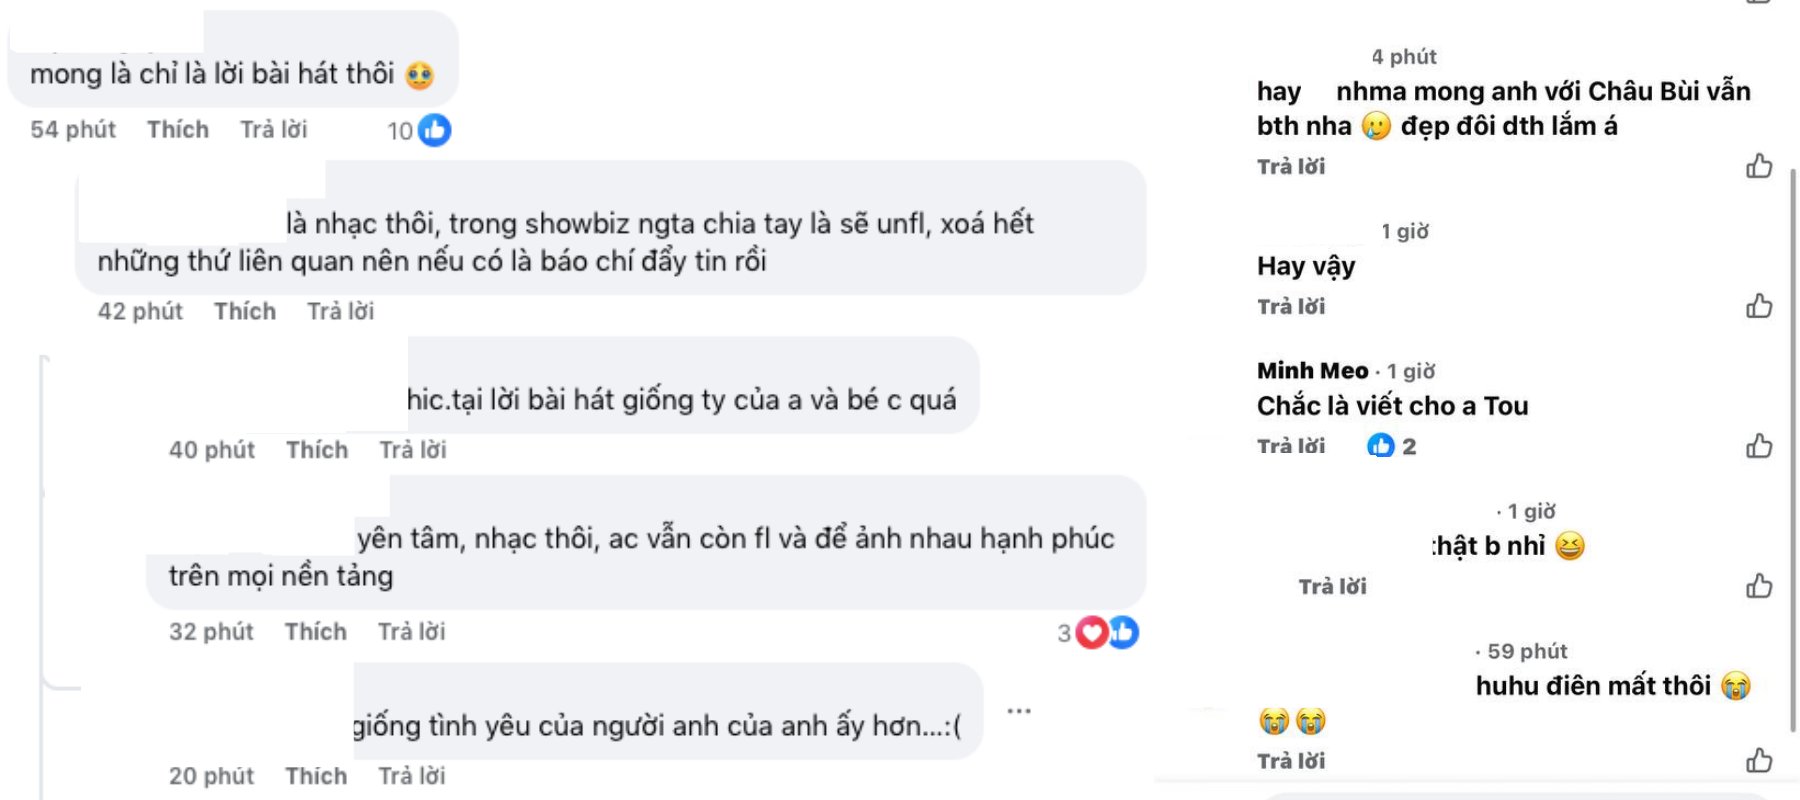Open Minh Meo's profile name
Screen dimensions: 1800x800
[1312, 371]
